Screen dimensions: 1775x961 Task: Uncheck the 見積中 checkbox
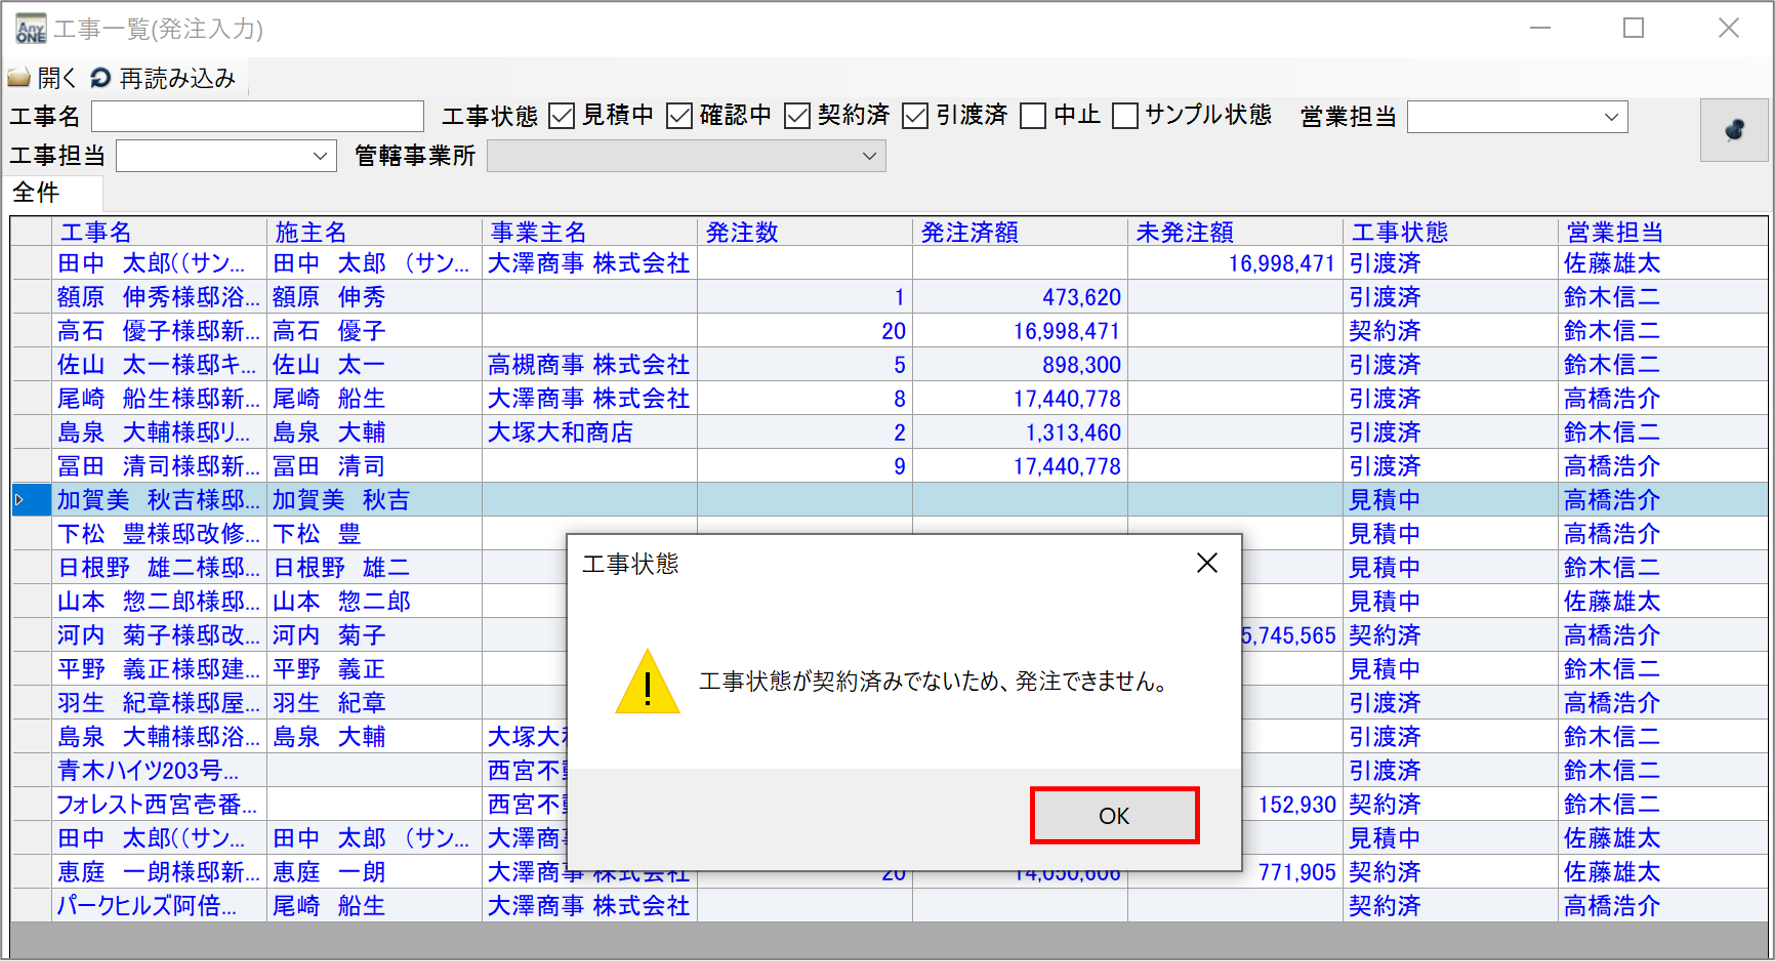point(562,116)
